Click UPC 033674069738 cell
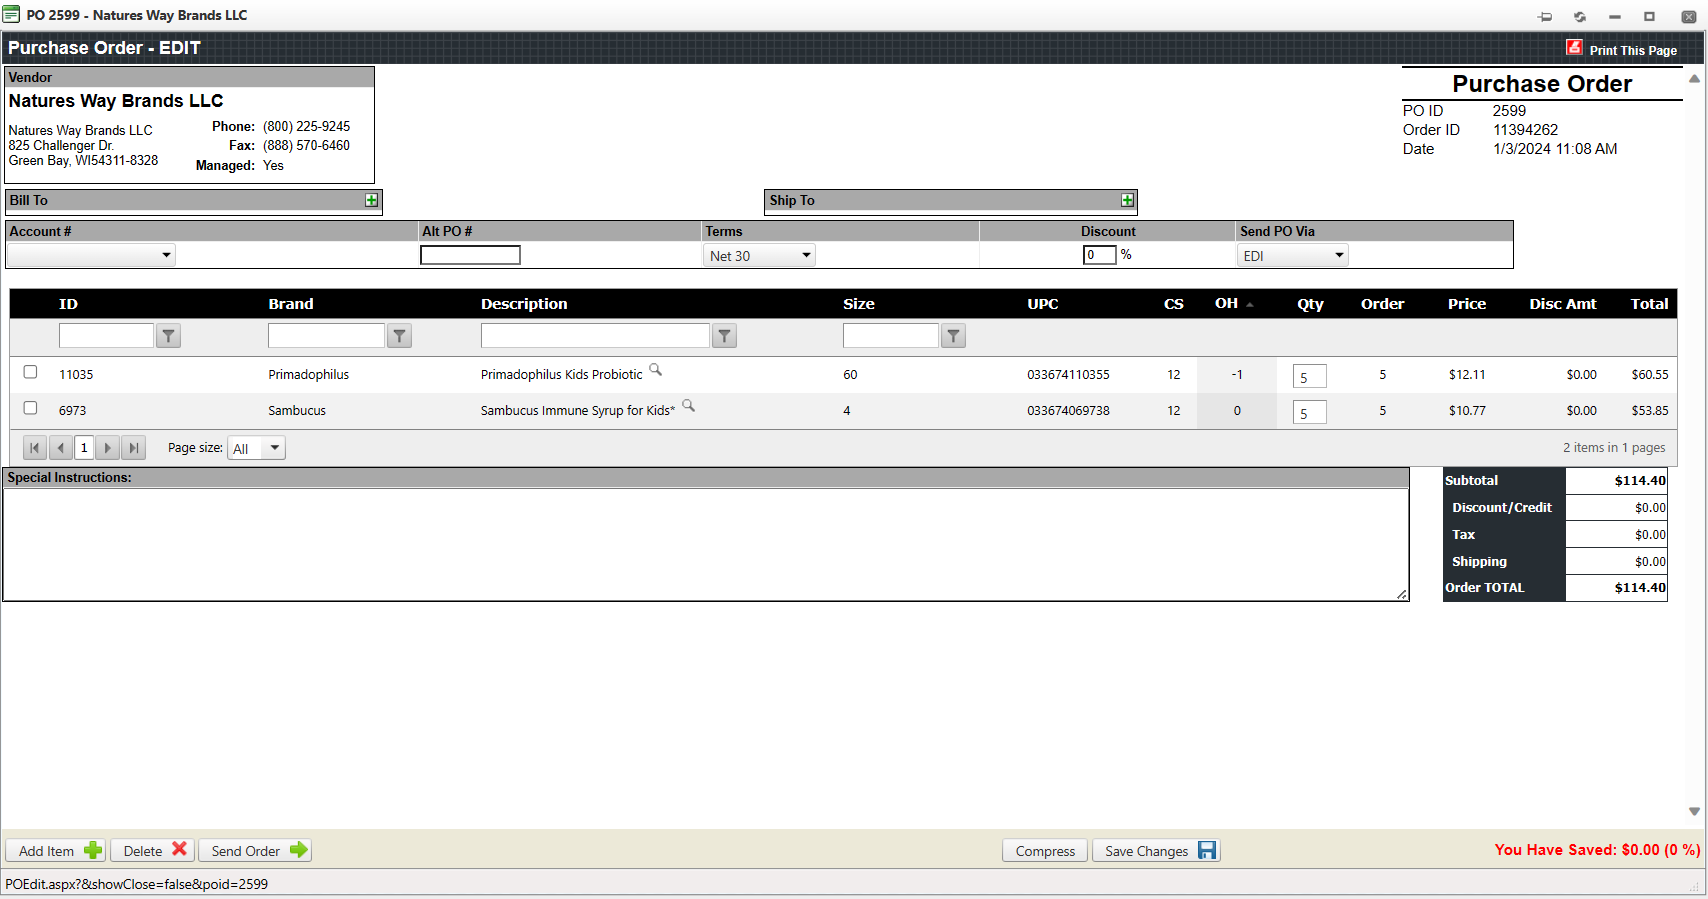Screen dimensions: 1708x899 (1068, 411)
